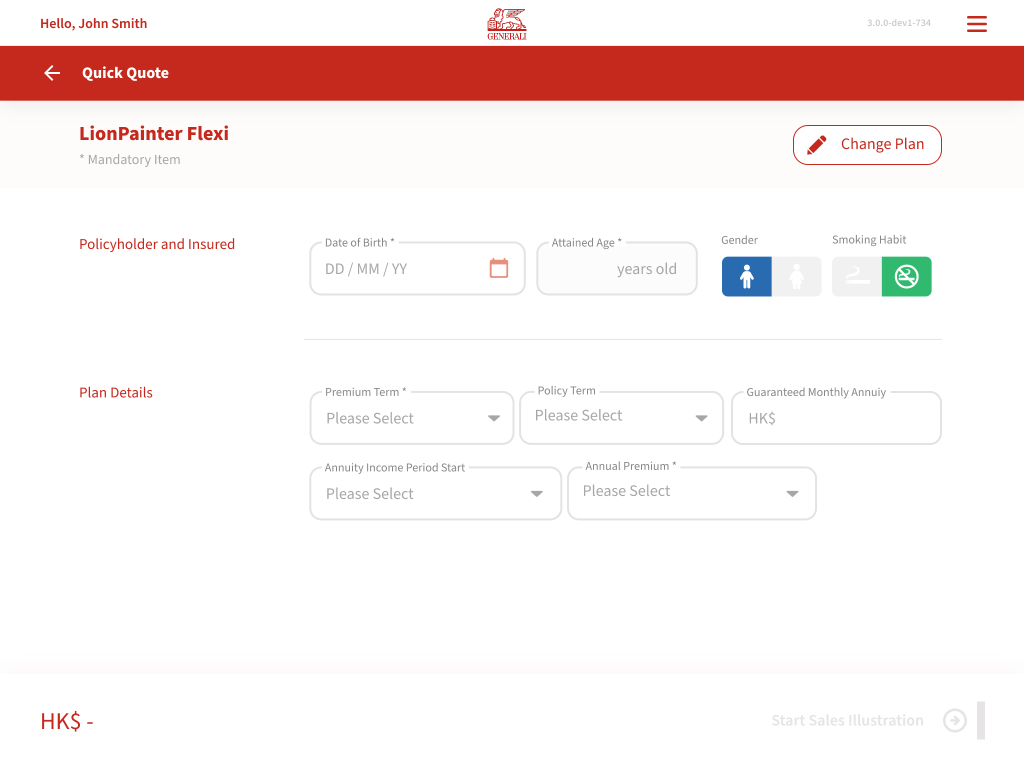
Task: Select non-smoker habit option
Action: (x=906, y=277)
